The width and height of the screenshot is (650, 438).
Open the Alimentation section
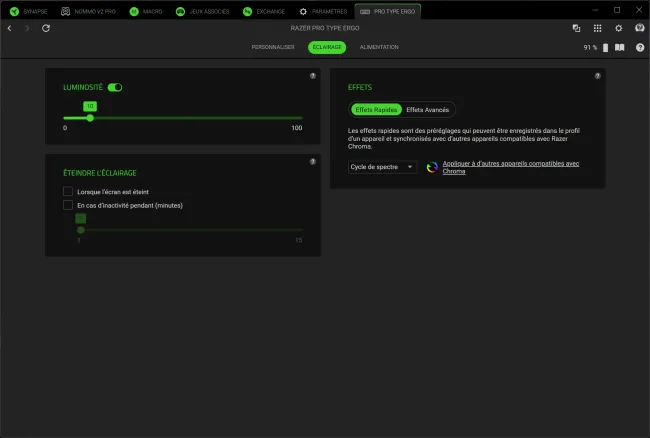click(x=379, y=47)
